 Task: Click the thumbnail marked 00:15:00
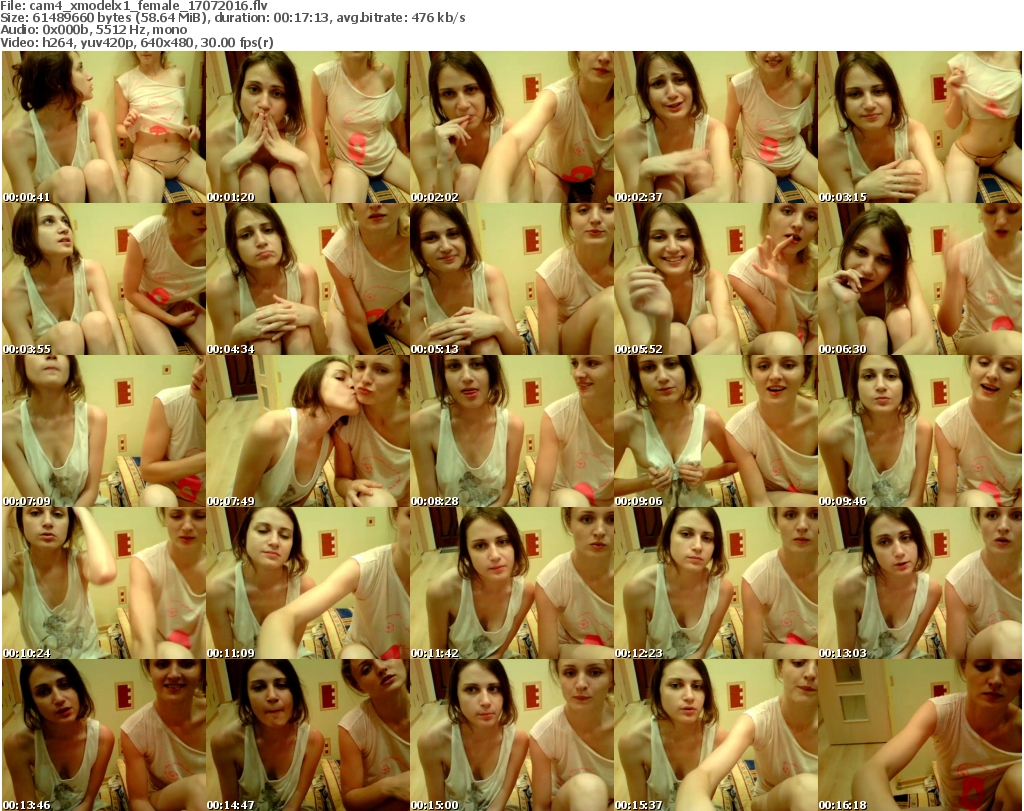click(x=511, y=735)
